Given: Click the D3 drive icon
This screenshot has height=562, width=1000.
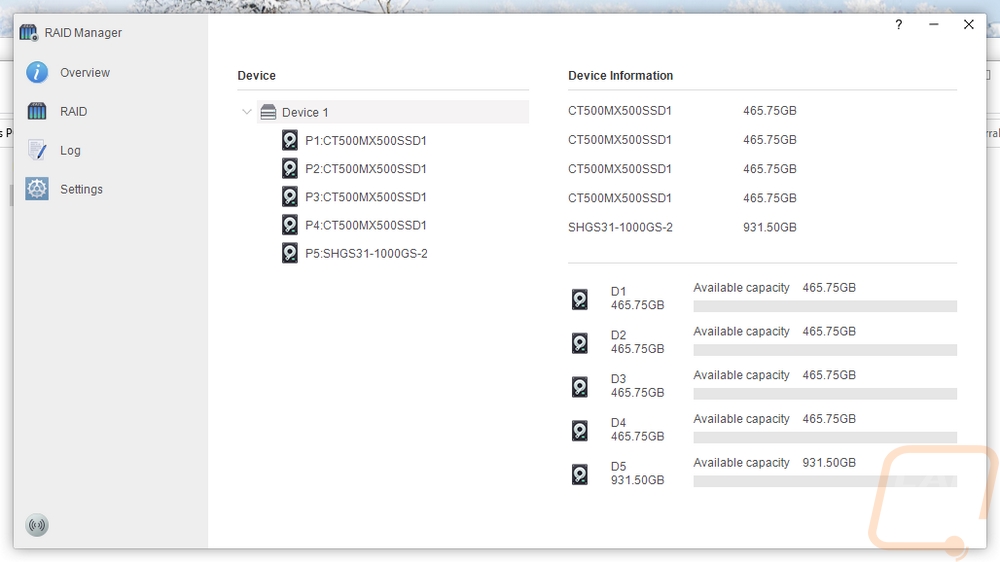Looking at the screenshot, I should tap(580, 387).
